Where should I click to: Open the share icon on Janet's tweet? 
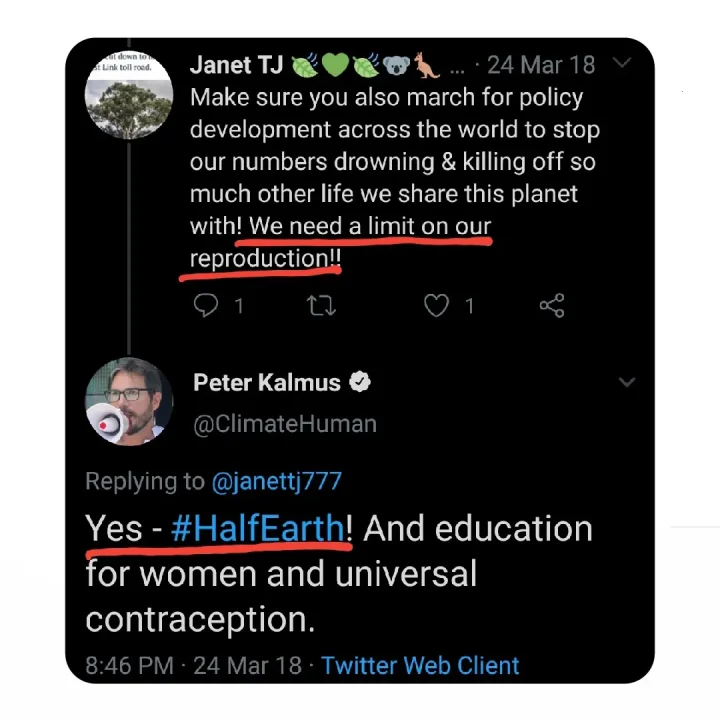click(x=552, y=305)
